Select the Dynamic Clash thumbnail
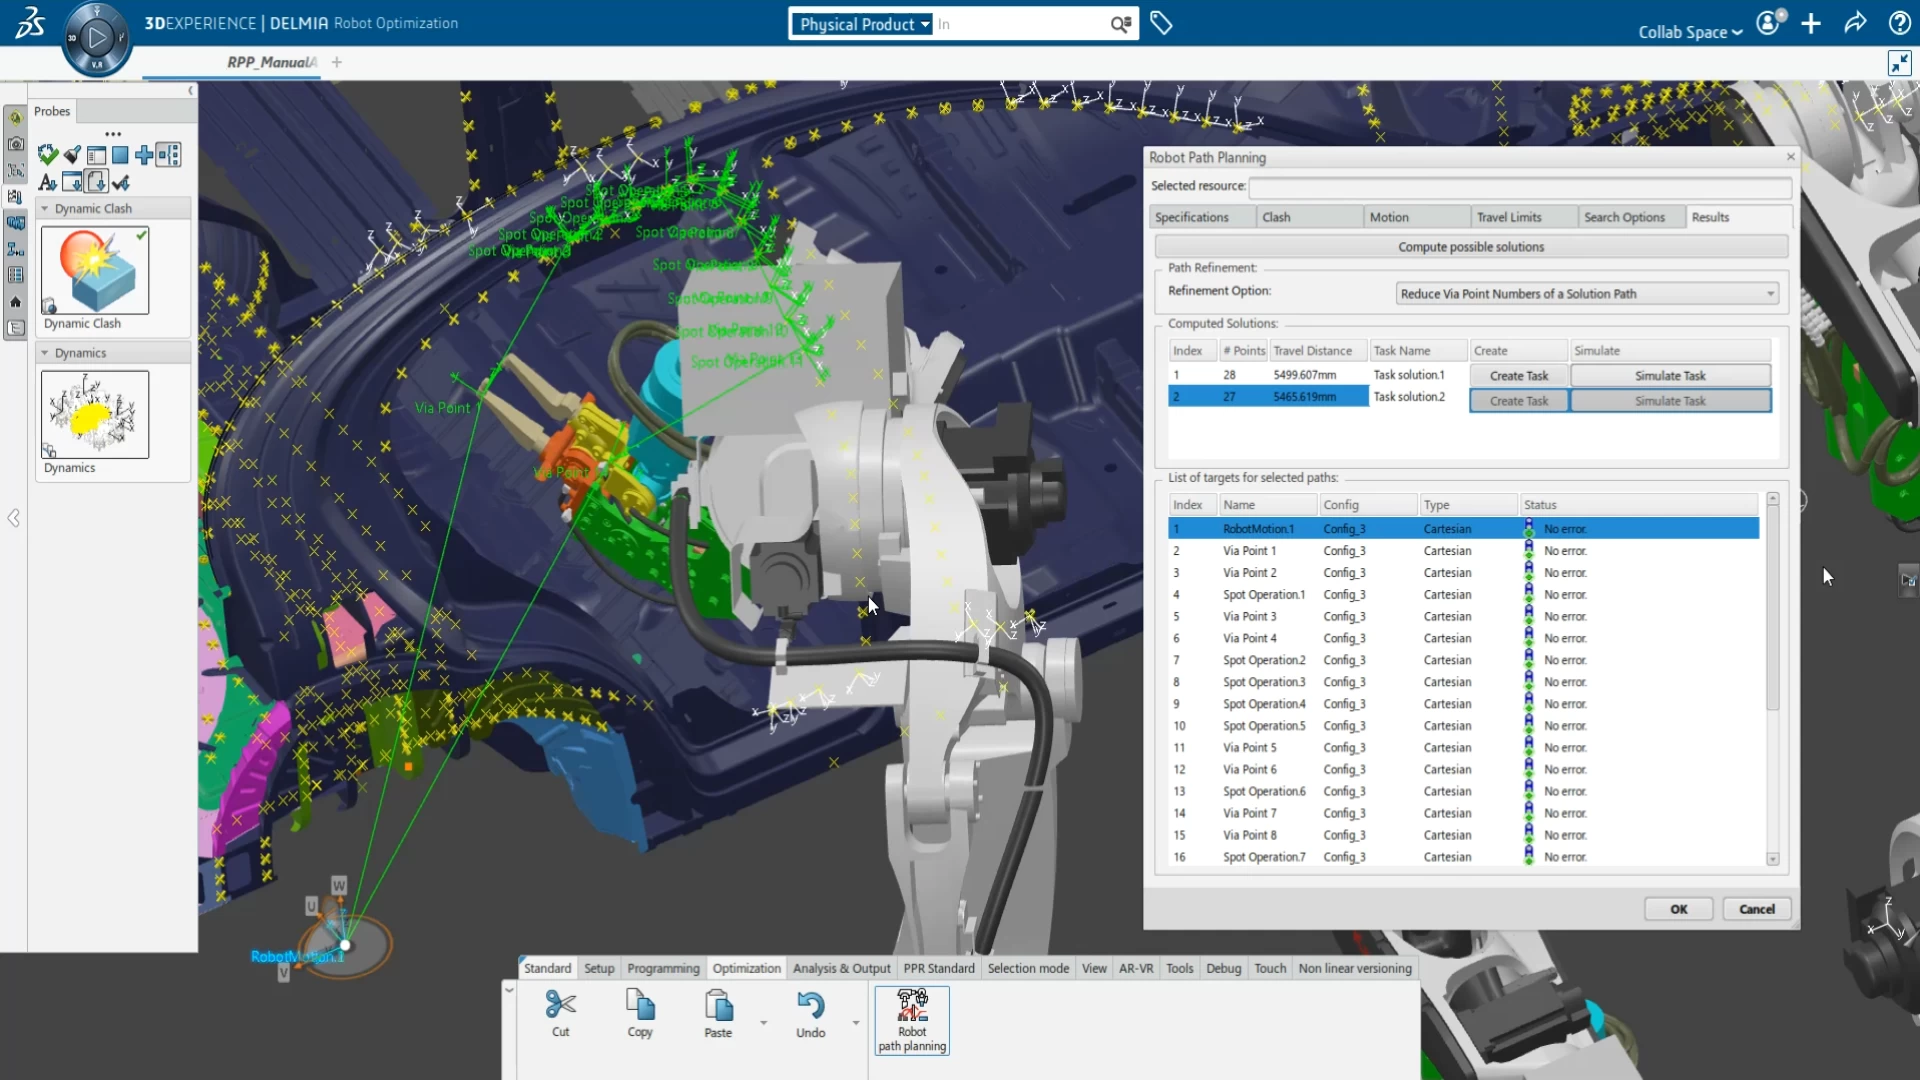 [95, 270]
